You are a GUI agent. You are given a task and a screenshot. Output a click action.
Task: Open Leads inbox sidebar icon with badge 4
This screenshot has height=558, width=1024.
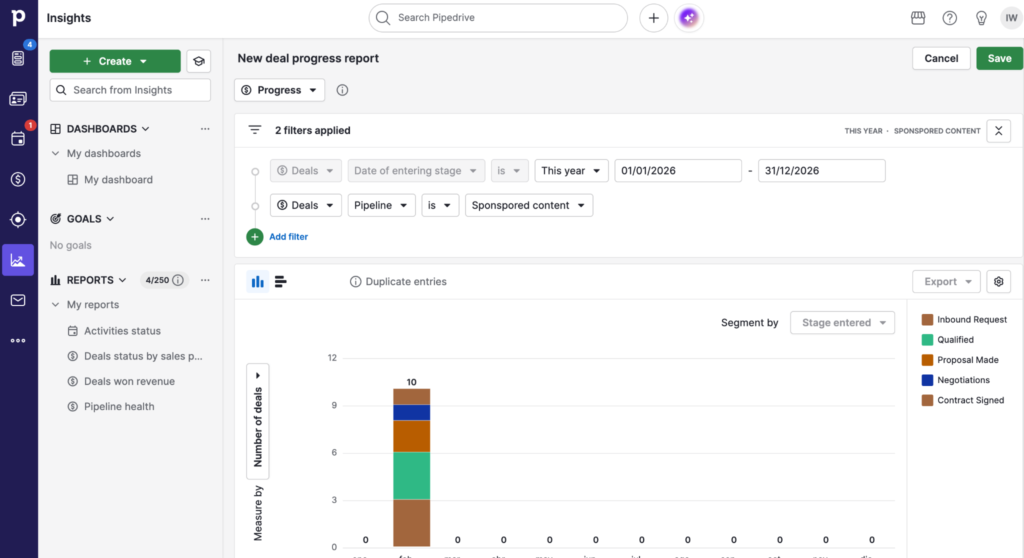click(x=18, y=58)
